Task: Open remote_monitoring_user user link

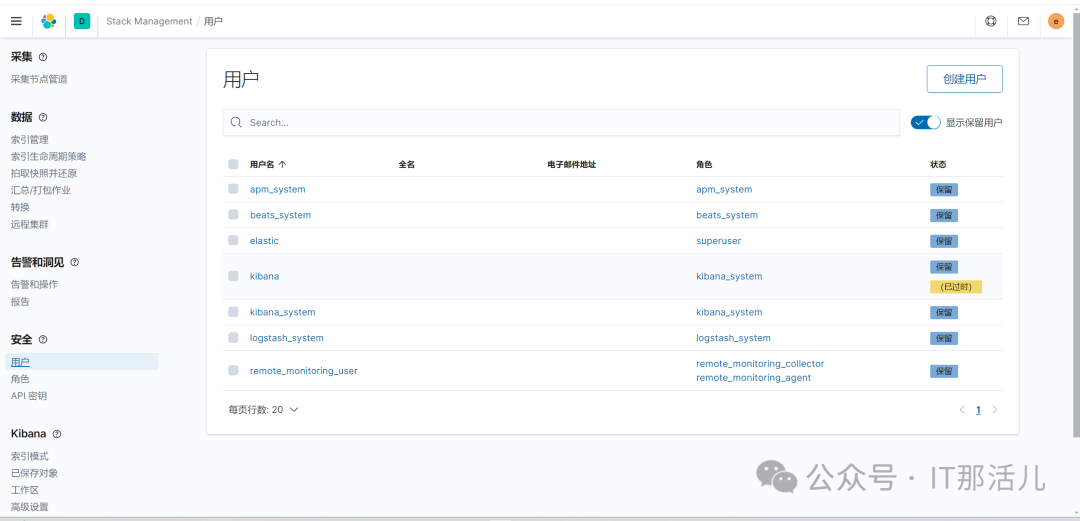Action: click(304, 370)
